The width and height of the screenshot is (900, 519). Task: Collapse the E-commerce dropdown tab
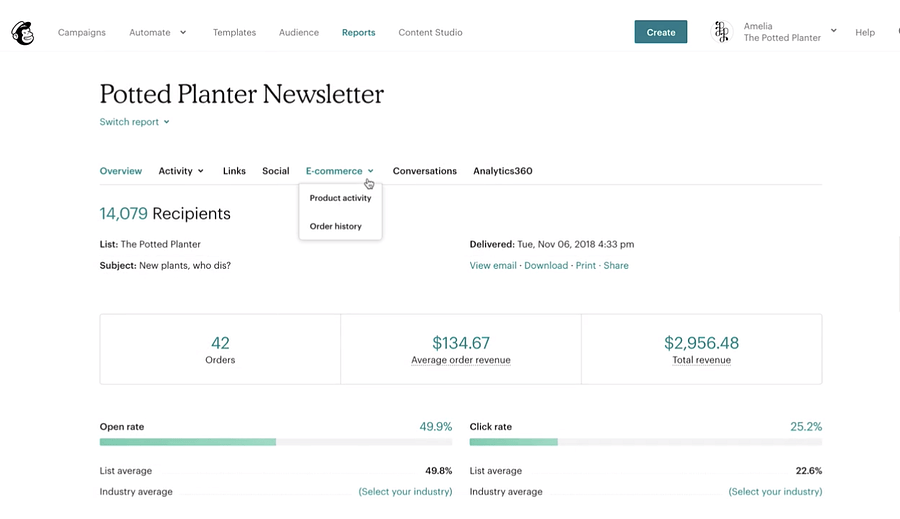click(339, 171)
